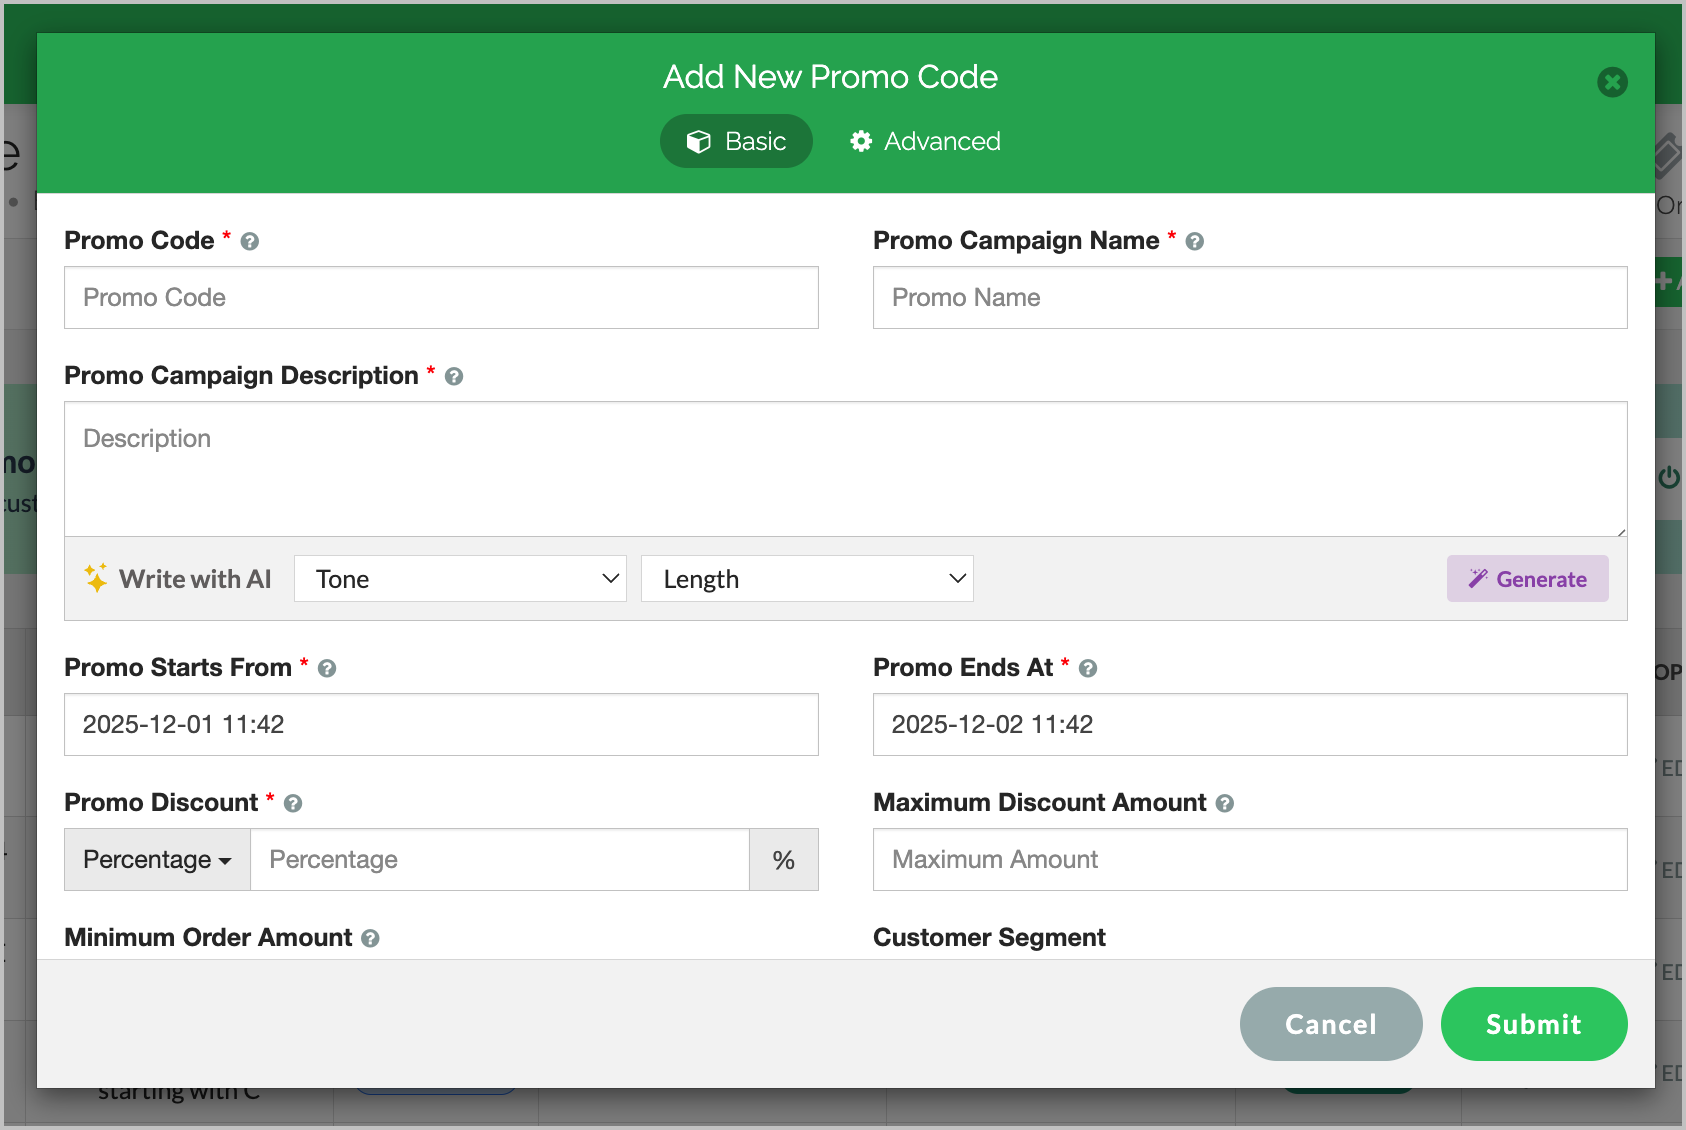Click help icon beside Promo Campaign Name
Screen dimensions: 1686x1130
tap(1194, 242)
